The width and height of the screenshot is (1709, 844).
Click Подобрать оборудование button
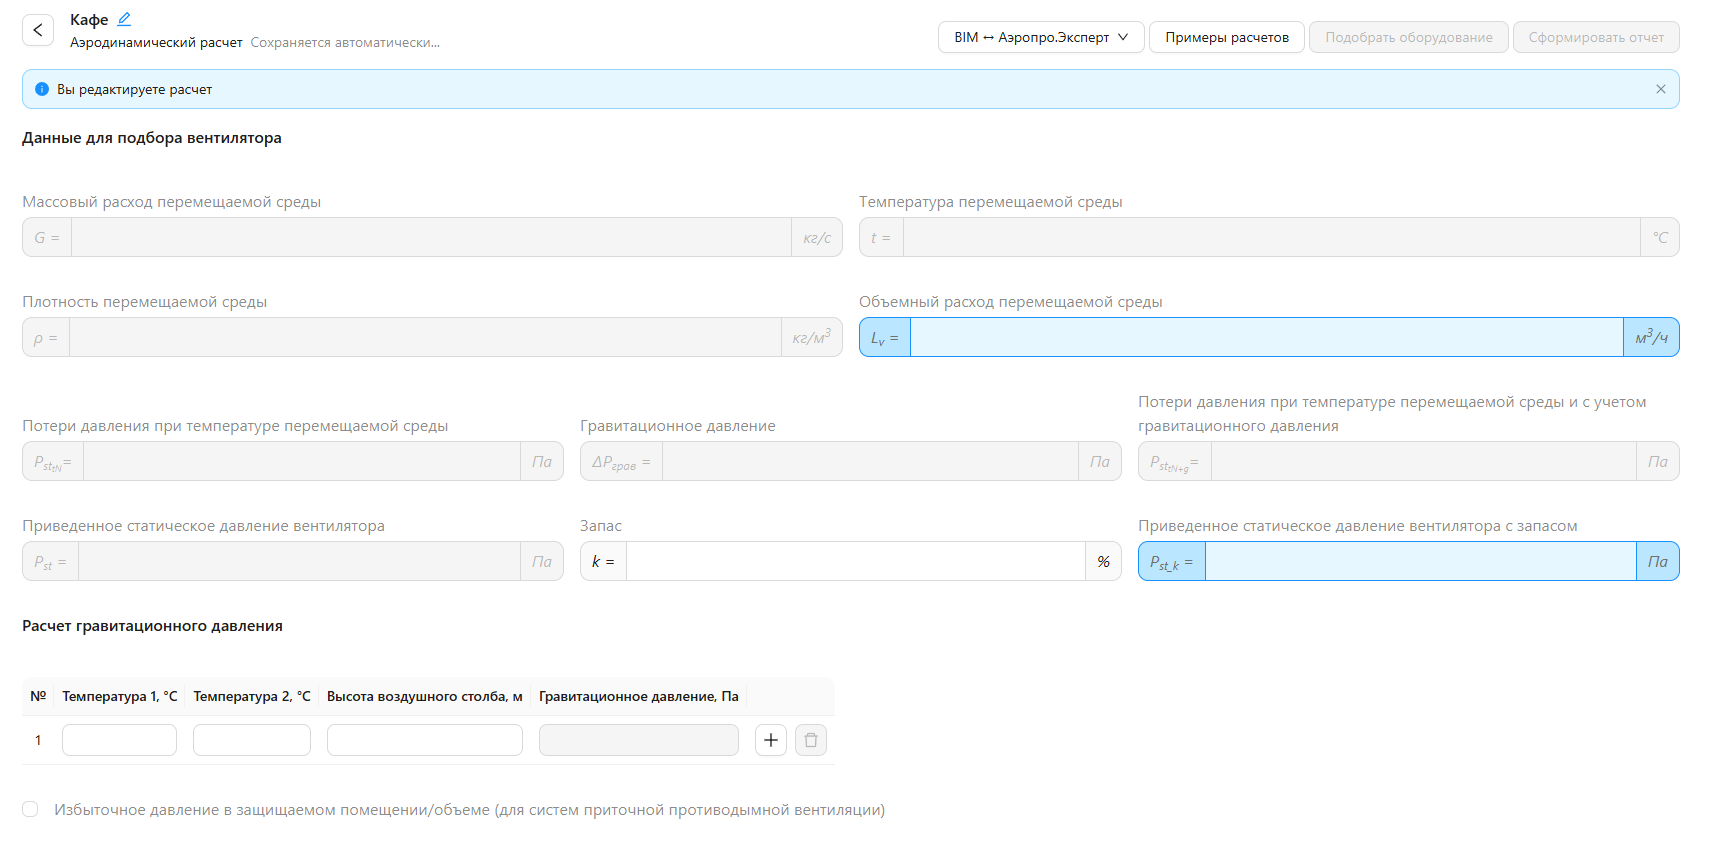(x=1408, y=37)
